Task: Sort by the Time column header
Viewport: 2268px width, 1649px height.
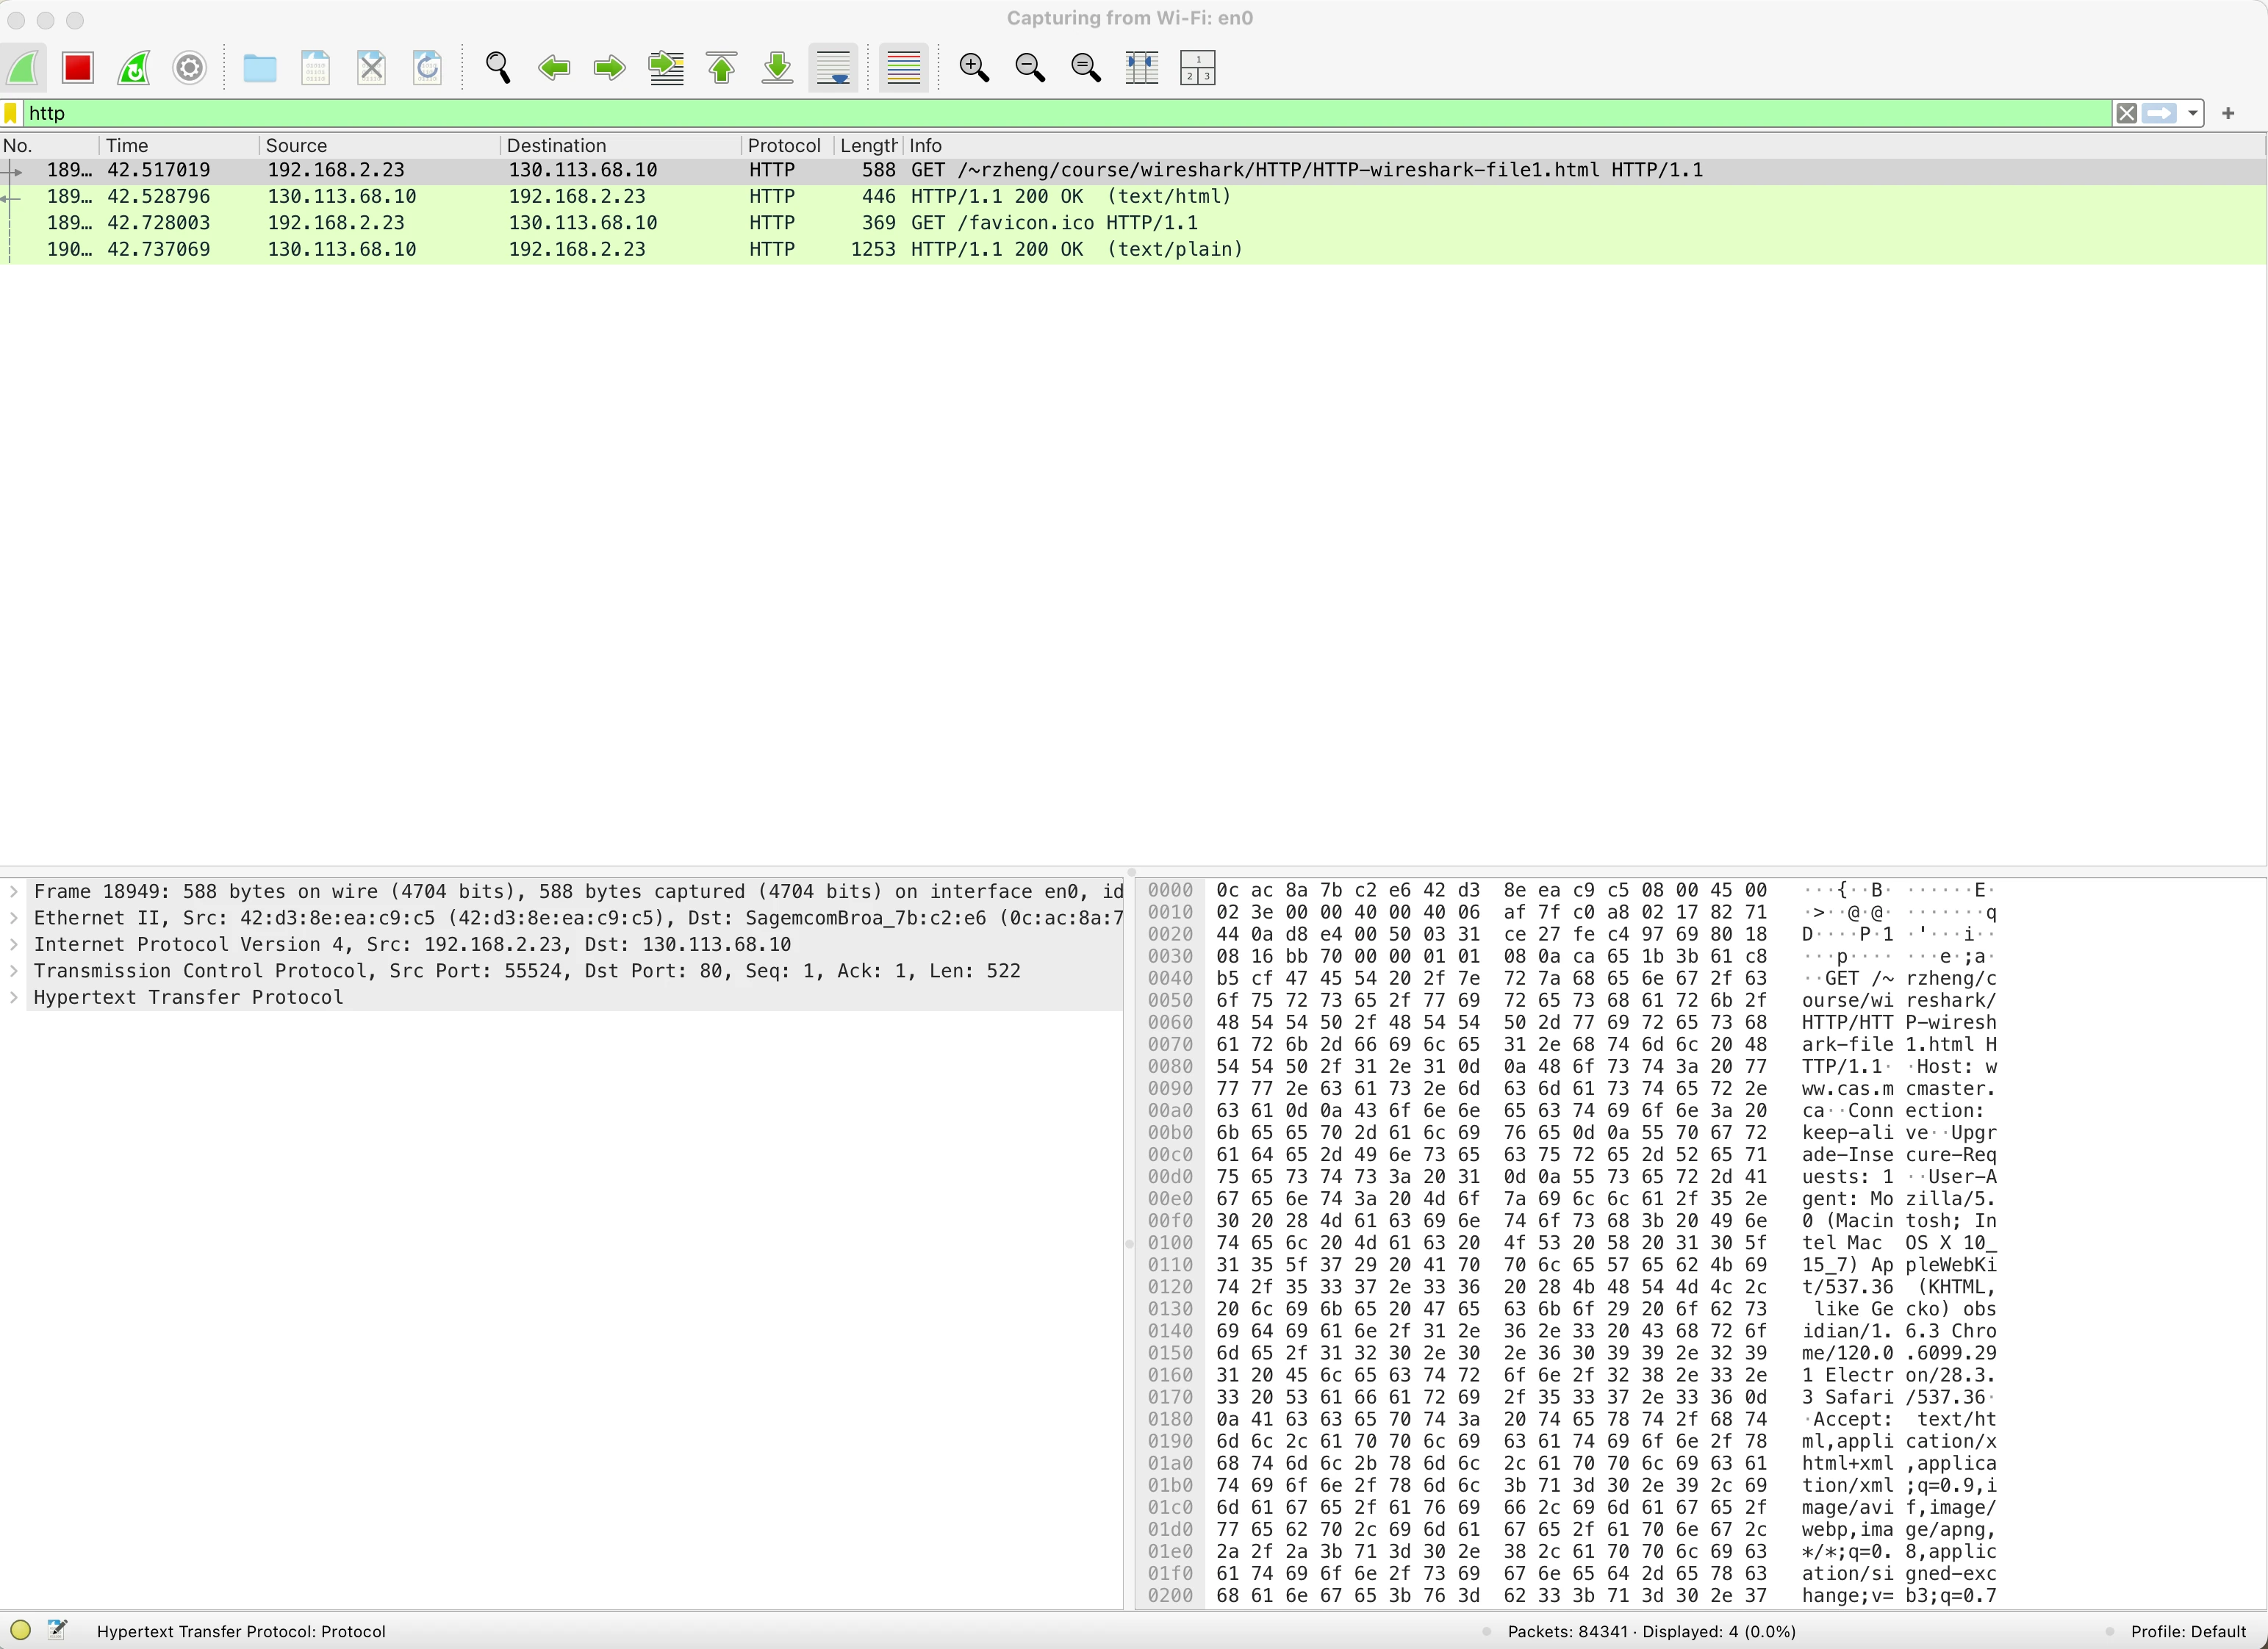Action: pyautogui.click(x=179, y=145)
